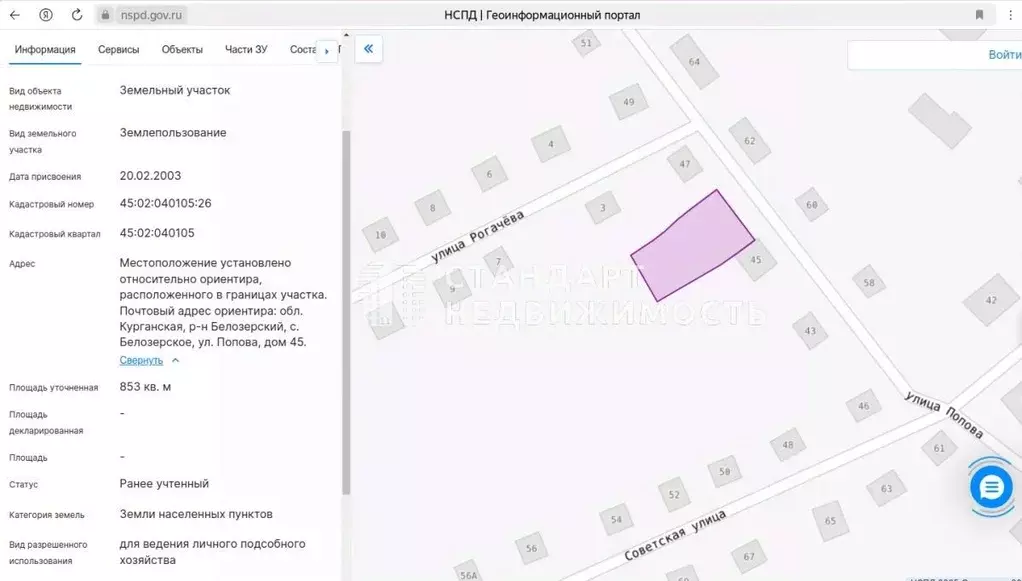Viewport: 1022px width, 581px height.
Task: Collapse the info panel with « button
Action: click(x=368, y=48)
